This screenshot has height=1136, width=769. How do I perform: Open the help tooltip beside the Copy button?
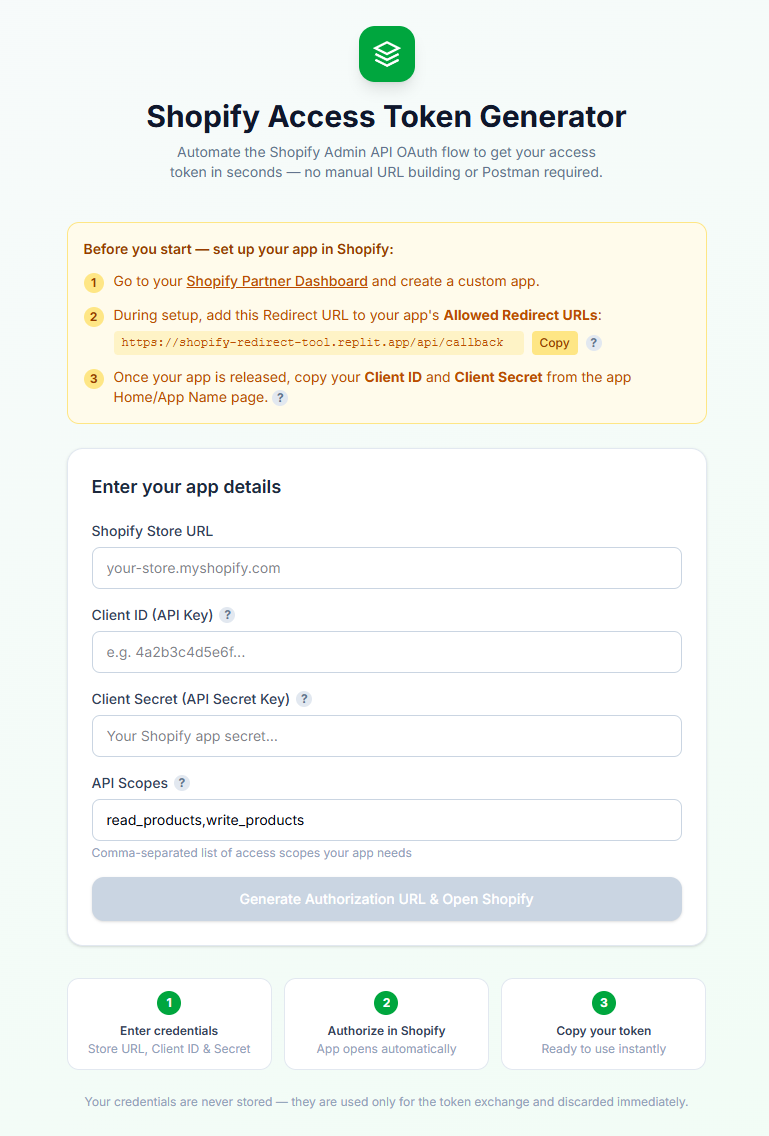point(595,343)
